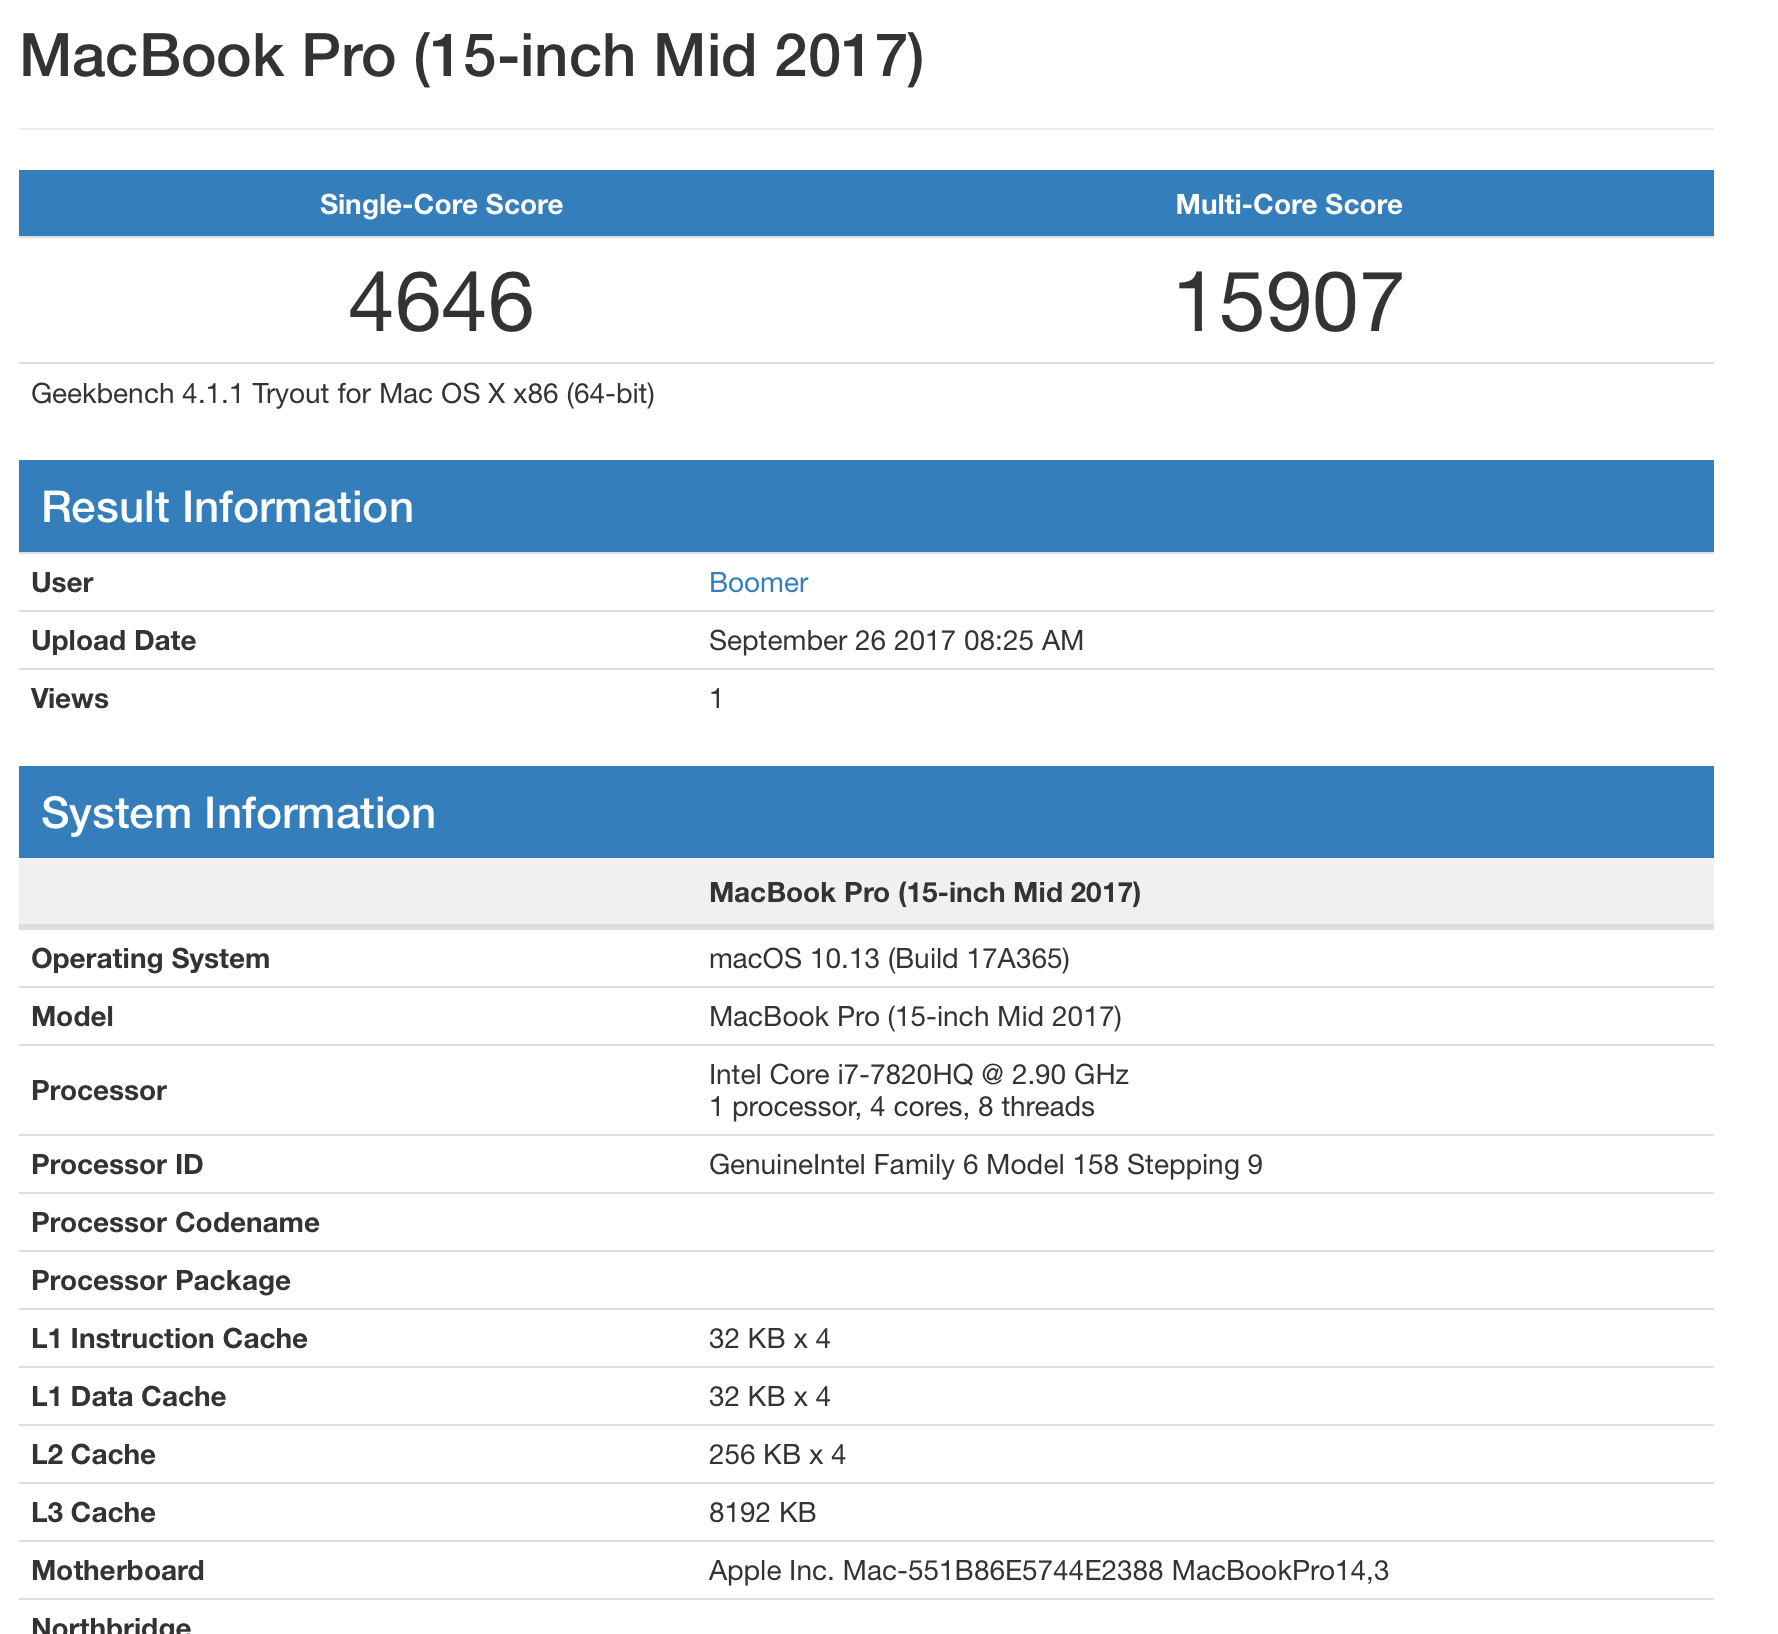Screen dimensions: 1778x1634
Task: Click the L1 Data Cache value 32 KB x 4
Action: 769,1396
